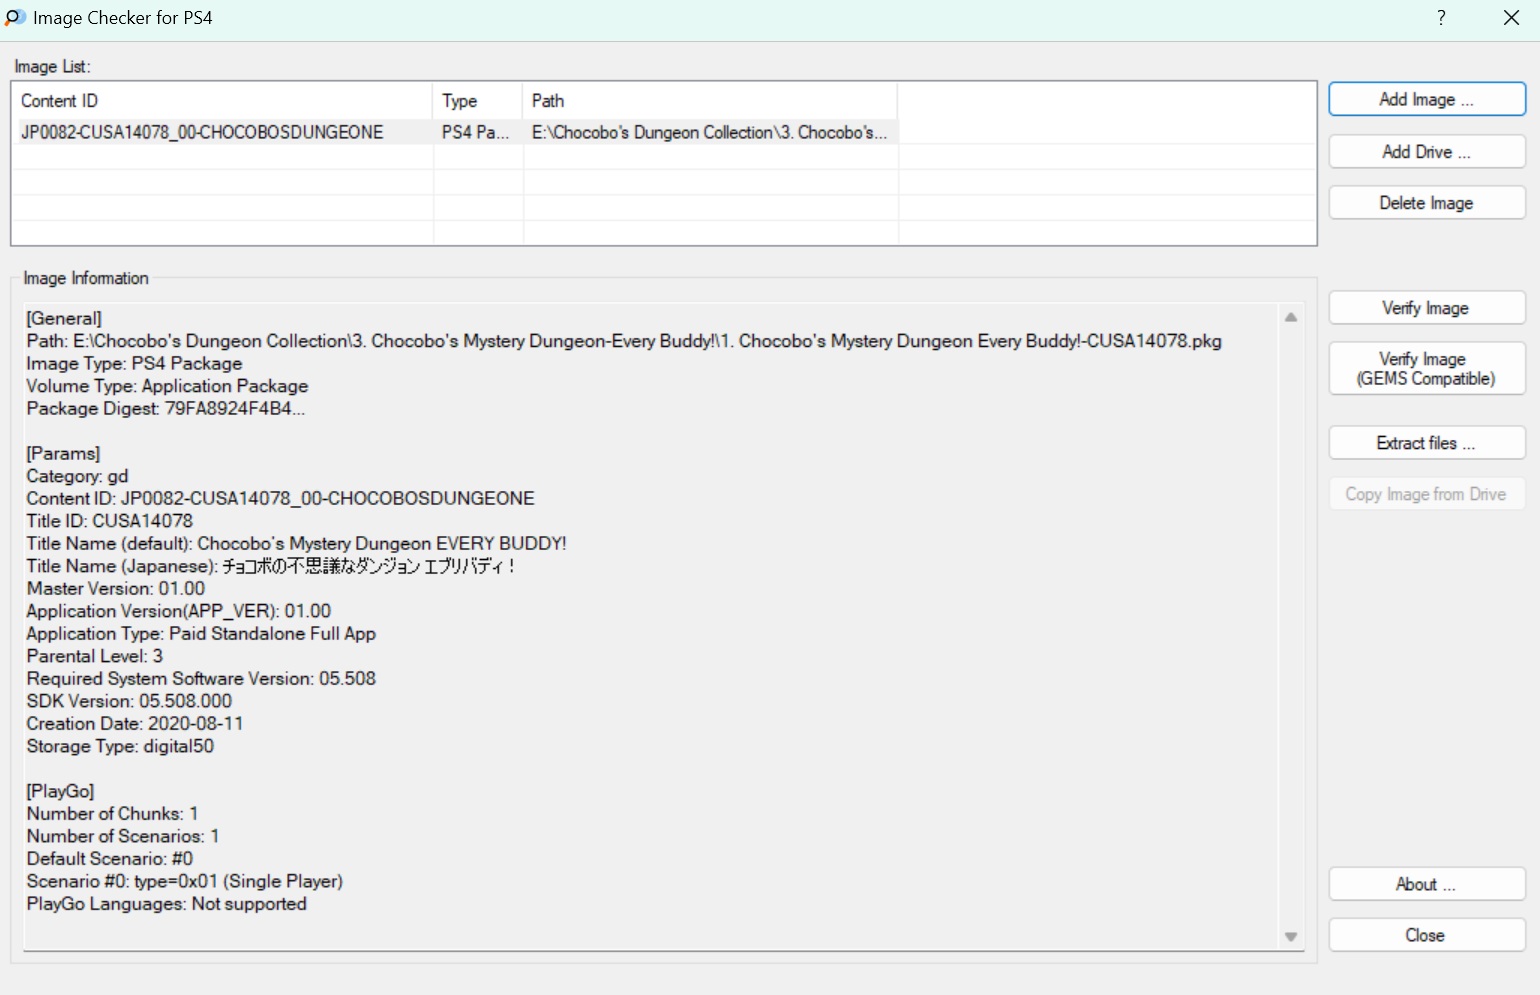Screen dimensions: 1540x995
Task: Close the window with the X icon
Action: click(1511, 18)
